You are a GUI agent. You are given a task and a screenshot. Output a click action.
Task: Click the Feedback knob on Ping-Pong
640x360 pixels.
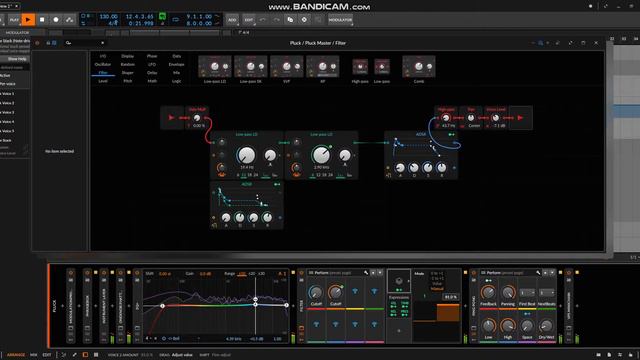[x=488, y=292]
